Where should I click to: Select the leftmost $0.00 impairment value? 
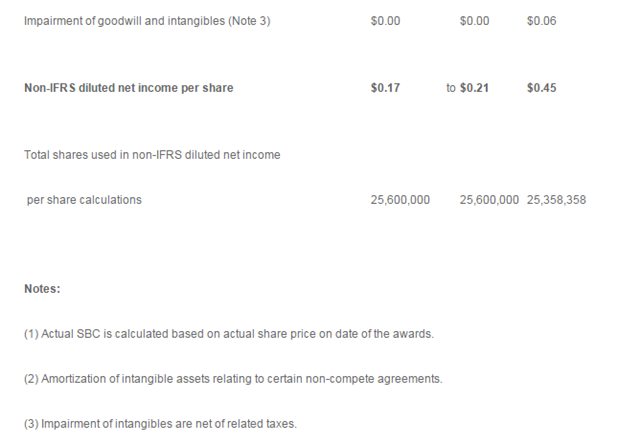point(385,21)
